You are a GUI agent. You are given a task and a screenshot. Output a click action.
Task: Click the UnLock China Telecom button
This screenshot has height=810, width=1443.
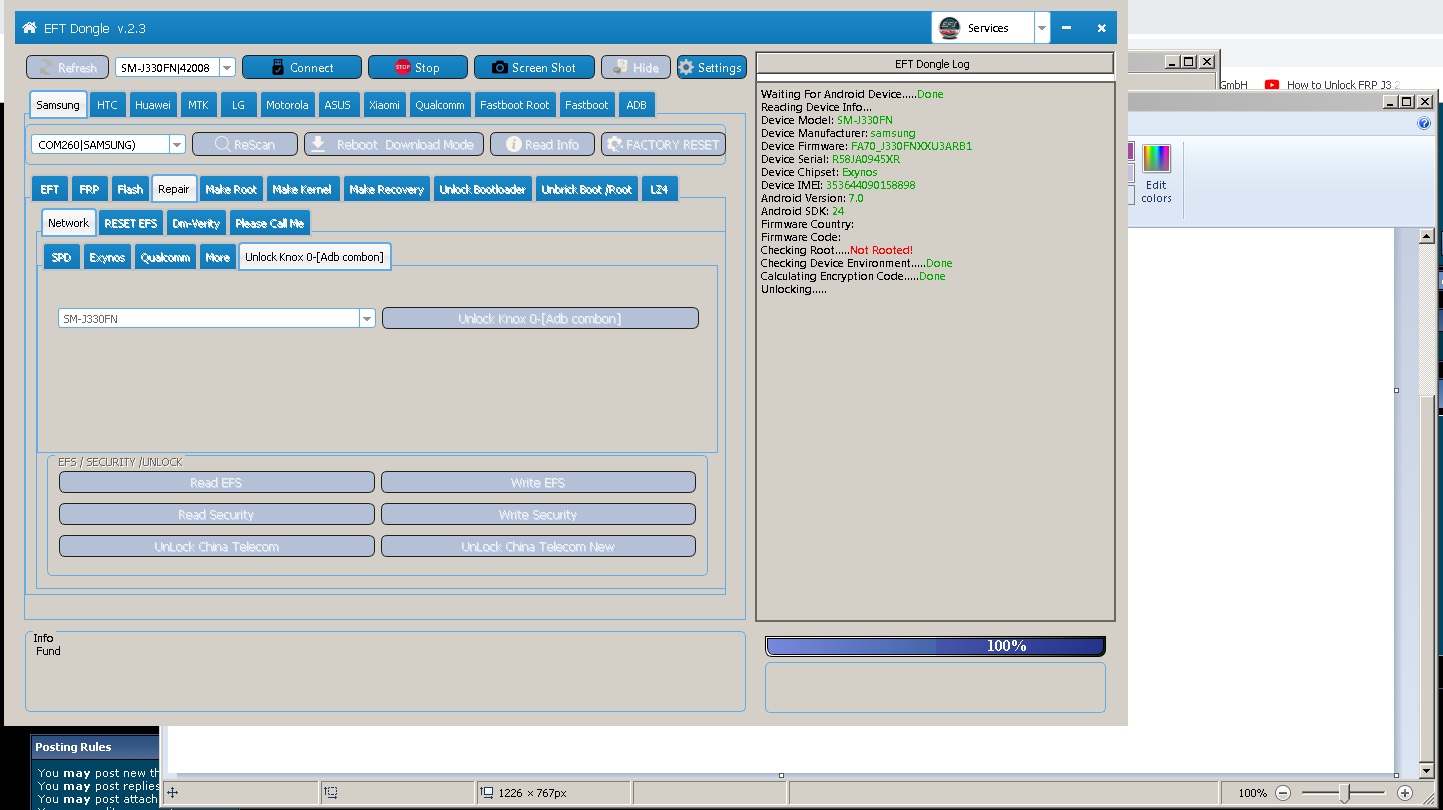pyautogui.click(x=216, y=547)
